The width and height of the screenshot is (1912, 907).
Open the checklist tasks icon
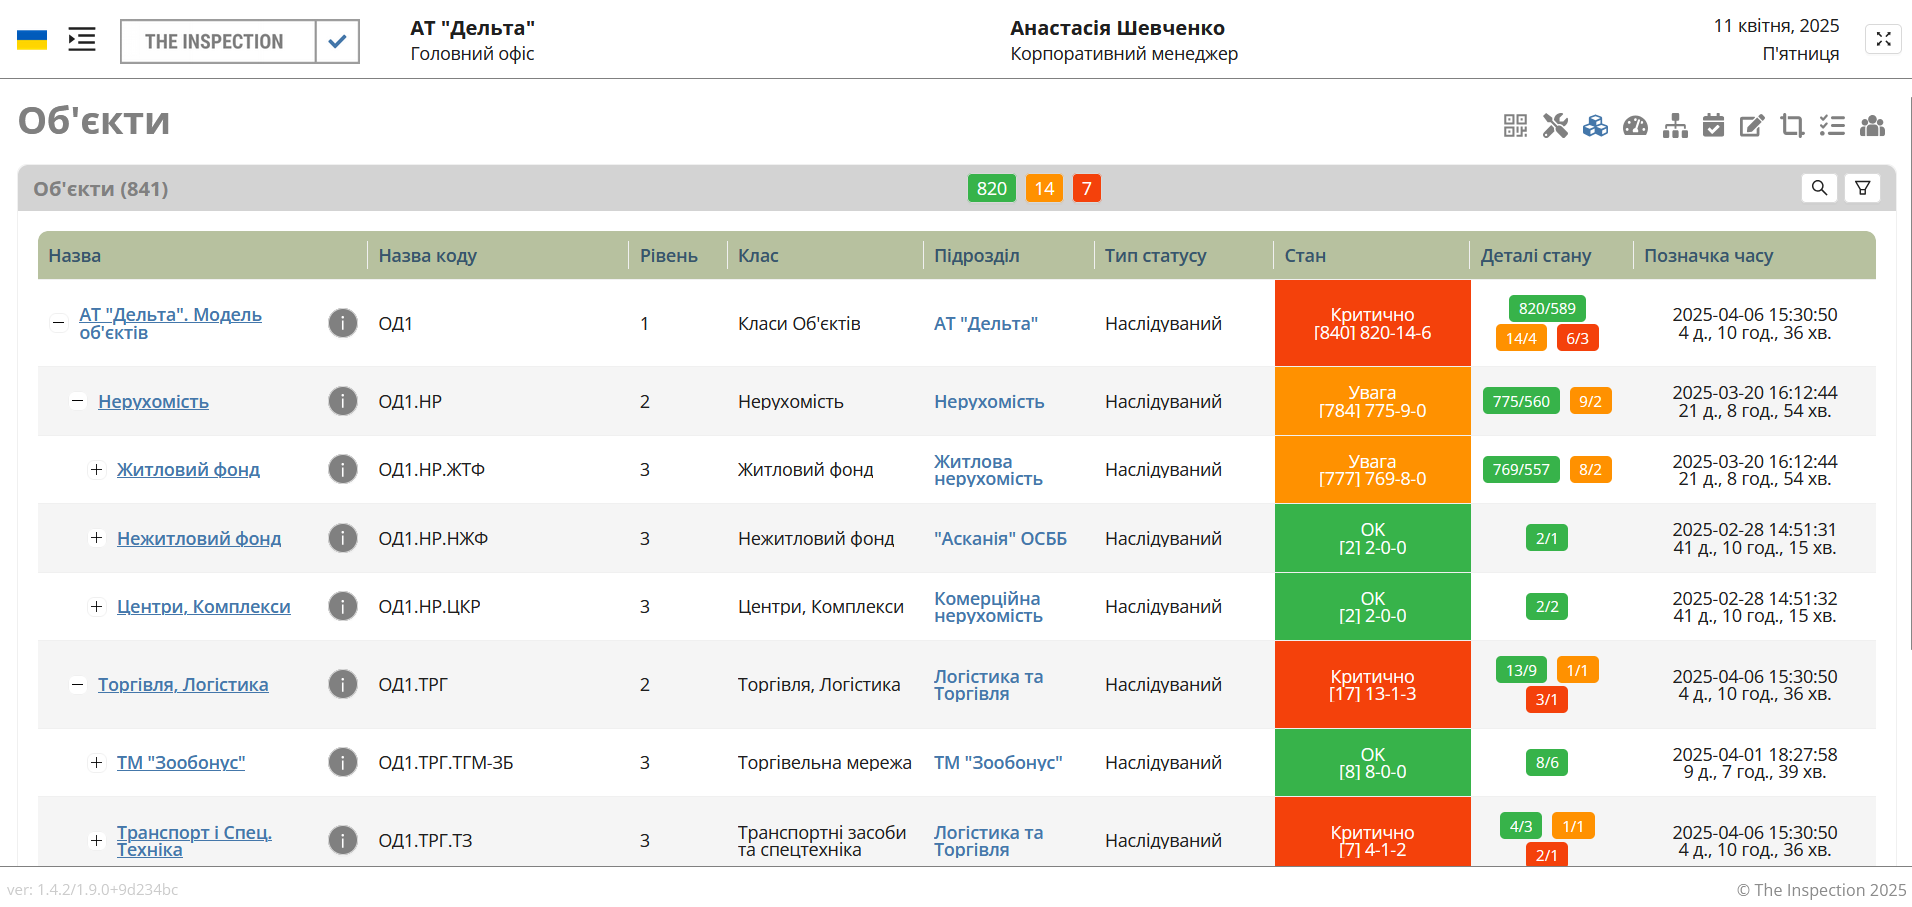point(1832,126)
